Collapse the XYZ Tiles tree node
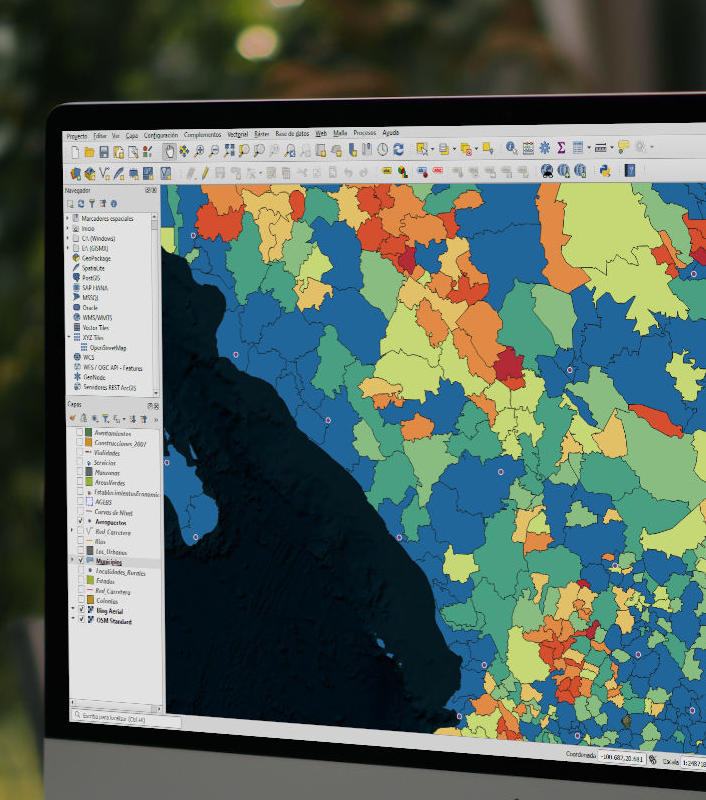706x800 pixels. pyautogui.click(x=68, y=337)
